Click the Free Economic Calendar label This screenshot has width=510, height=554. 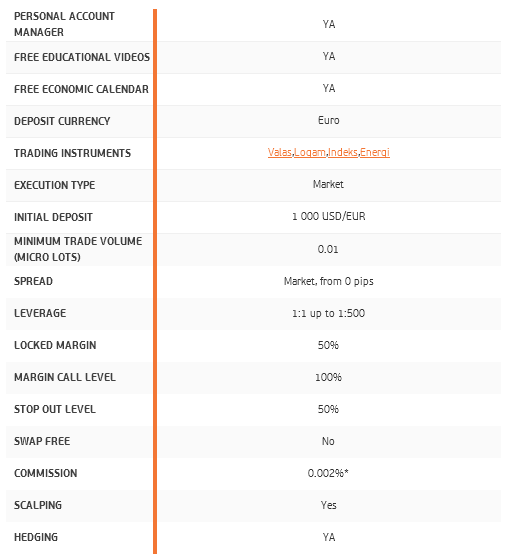click(x=81, y=89)
